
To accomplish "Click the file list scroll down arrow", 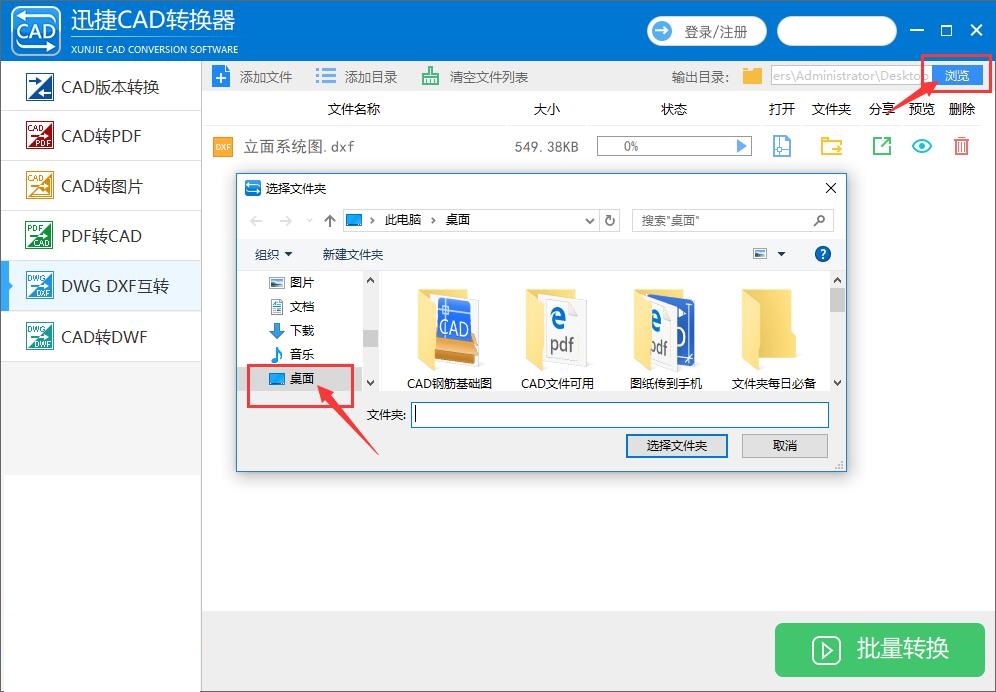I will (837, 383).
